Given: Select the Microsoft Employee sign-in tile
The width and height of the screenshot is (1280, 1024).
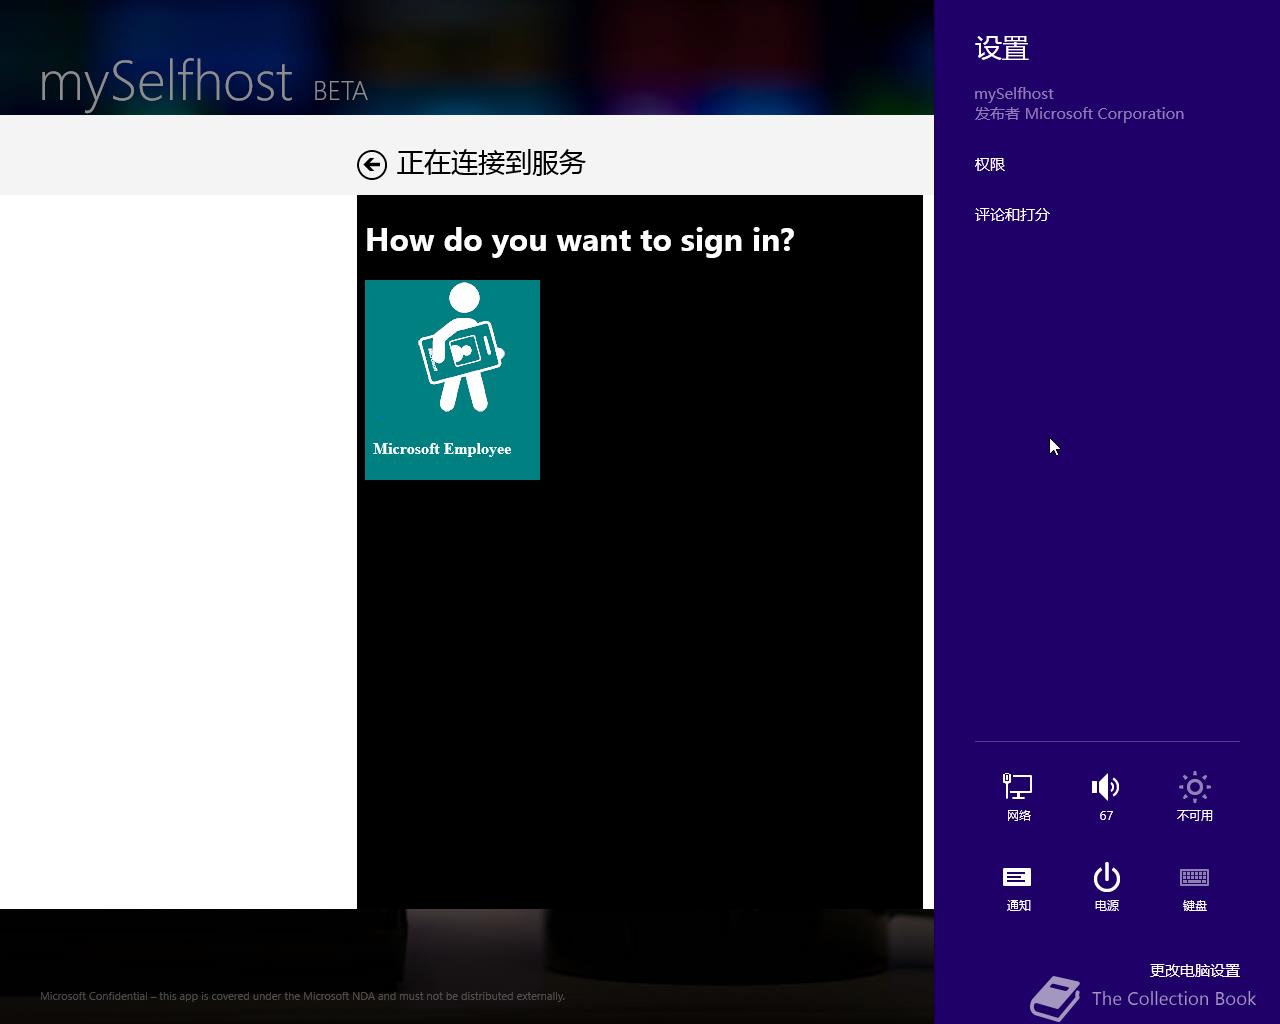Looking at the screenshot, I should pyautogui.click(x=452, y=380).
